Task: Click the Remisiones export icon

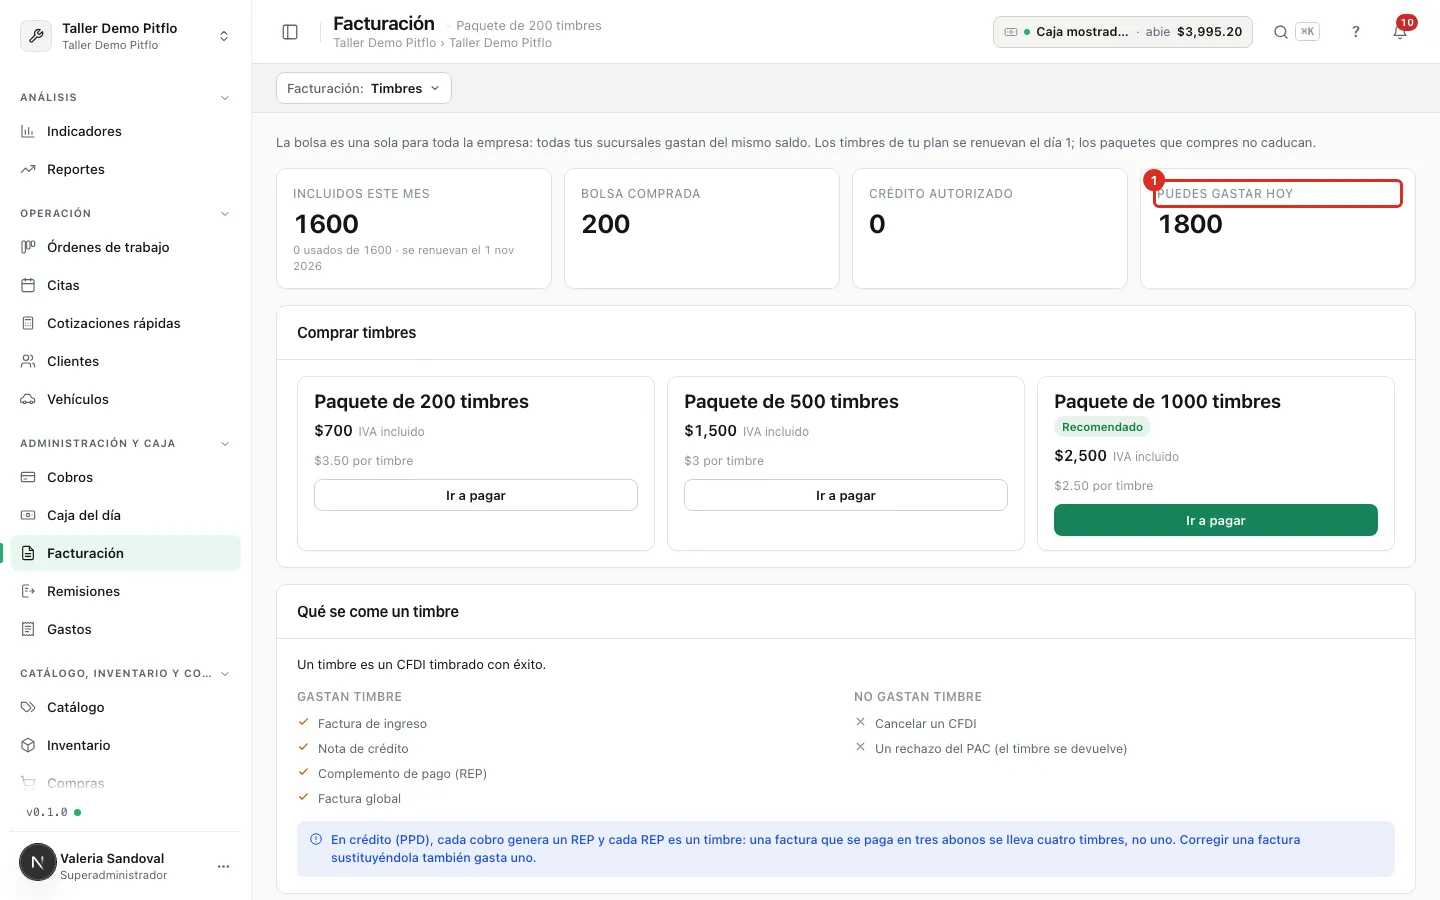Action: [28, 591]
